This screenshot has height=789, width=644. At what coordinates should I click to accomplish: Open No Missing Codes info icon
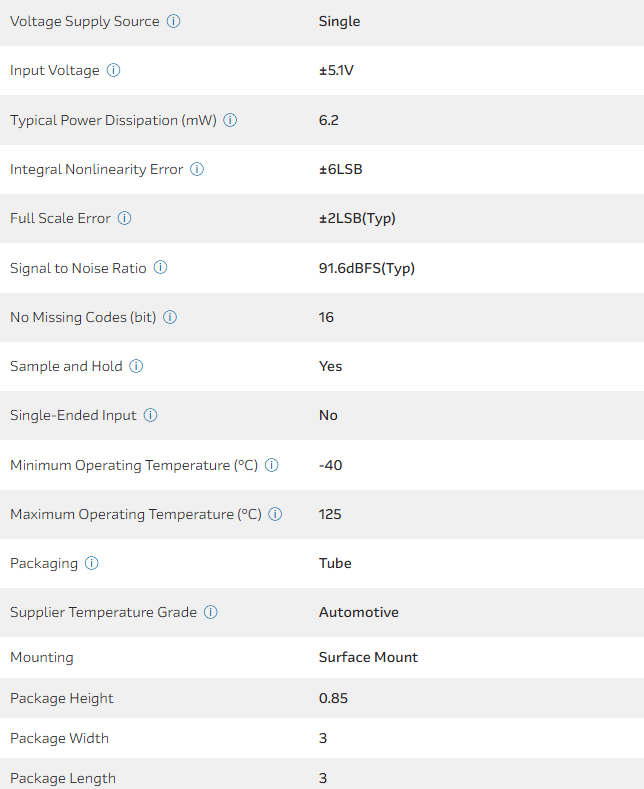170,317
